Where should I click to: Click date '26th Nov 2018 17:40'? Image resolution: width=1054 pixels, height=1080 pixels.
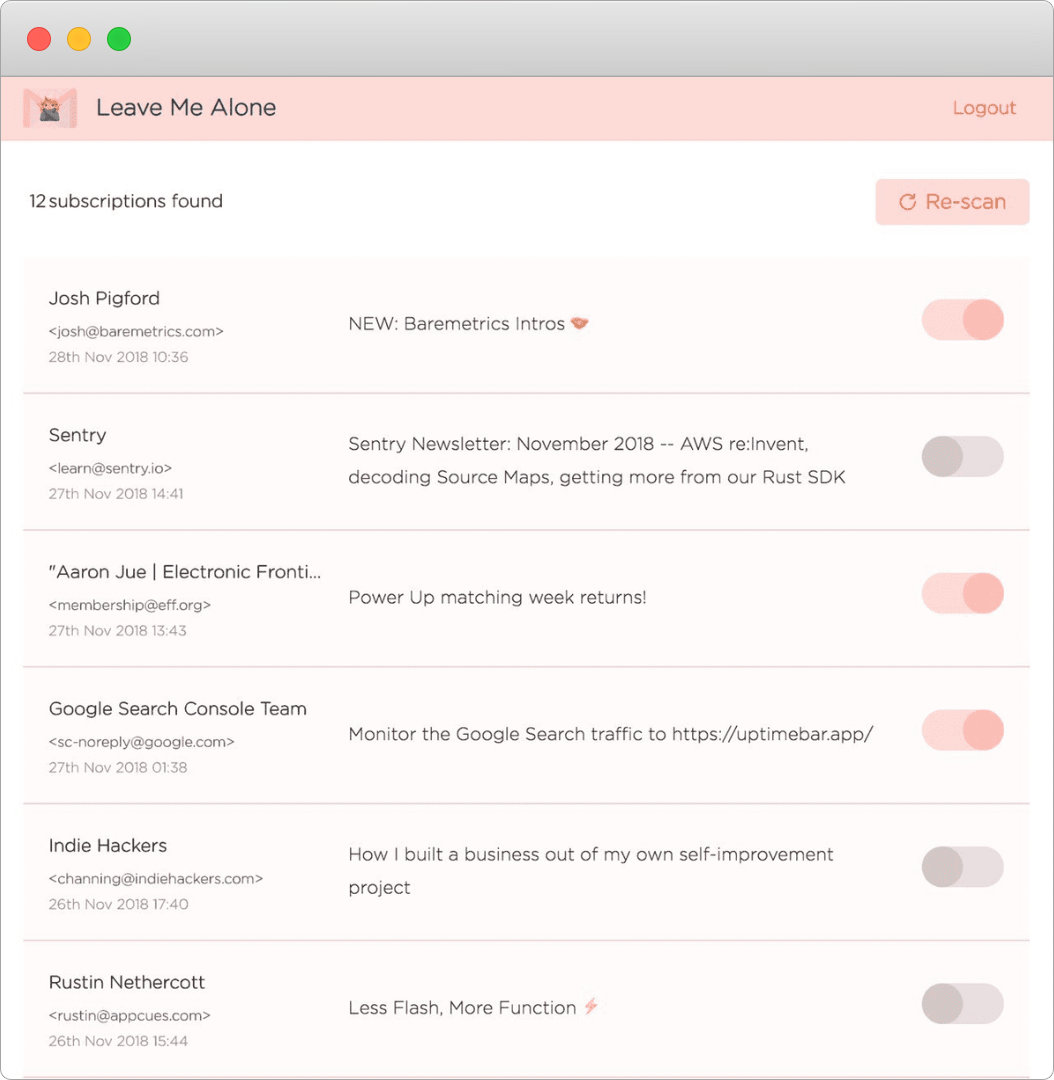[118, 904]
